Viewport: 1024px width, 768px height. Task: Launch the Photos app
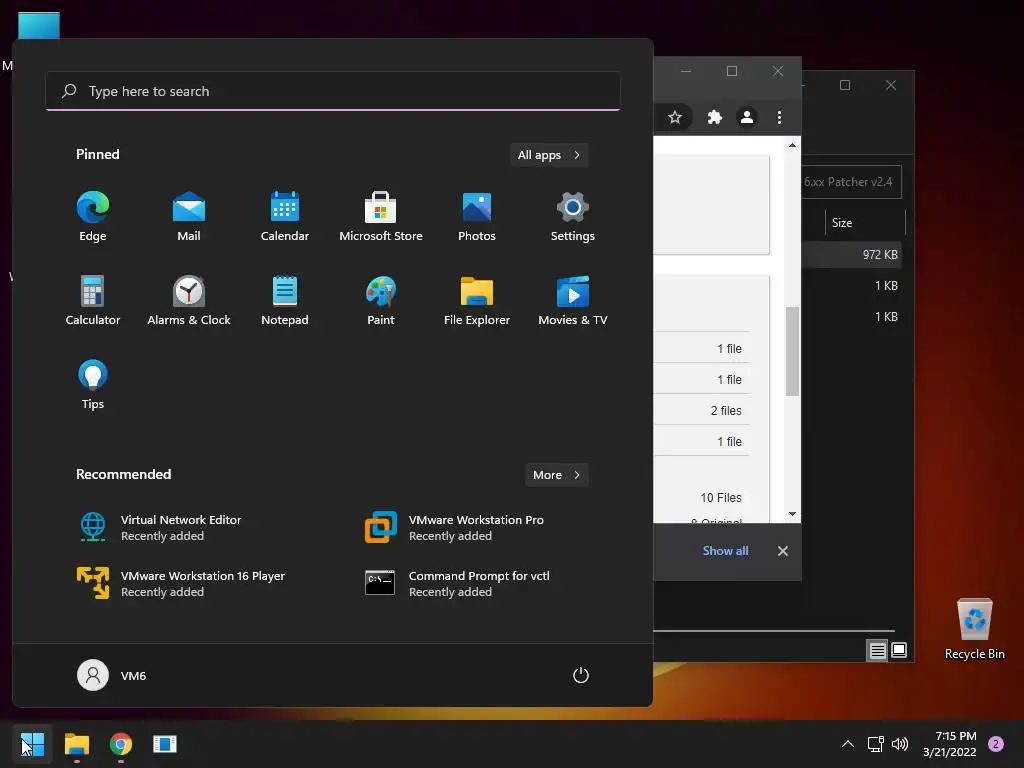tap(477, 217)
